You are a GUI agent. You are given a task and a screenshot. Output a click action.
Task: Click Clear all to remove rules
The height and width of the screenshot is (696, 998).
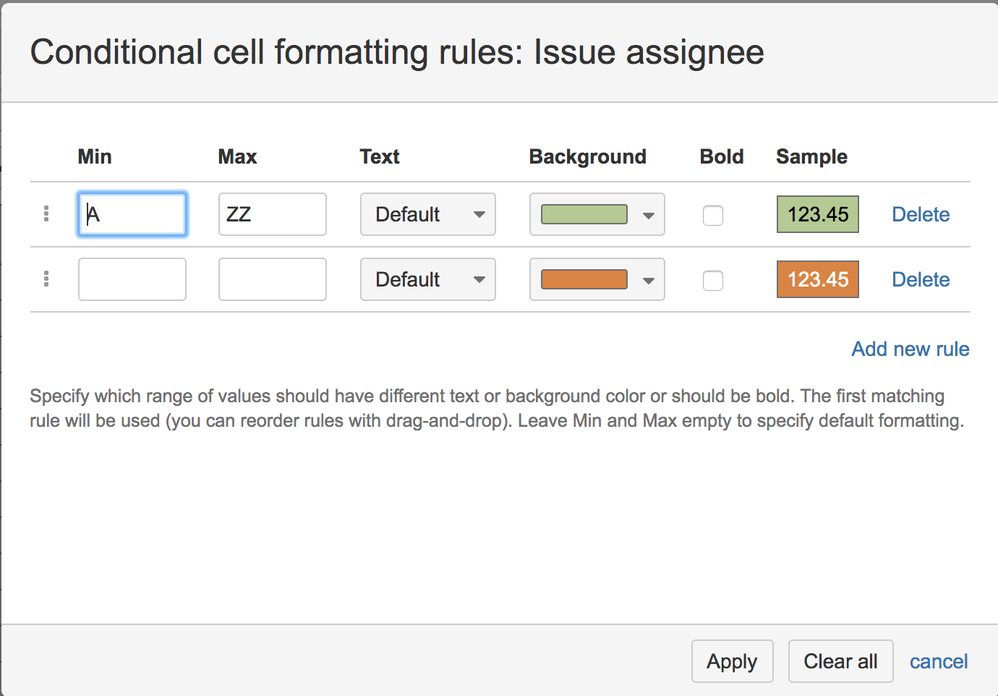(840, 661)
